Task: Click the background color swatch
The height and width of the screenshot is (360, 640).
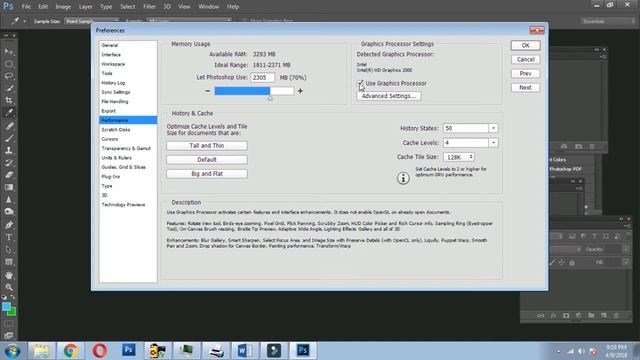Action: tap(12, 312)
